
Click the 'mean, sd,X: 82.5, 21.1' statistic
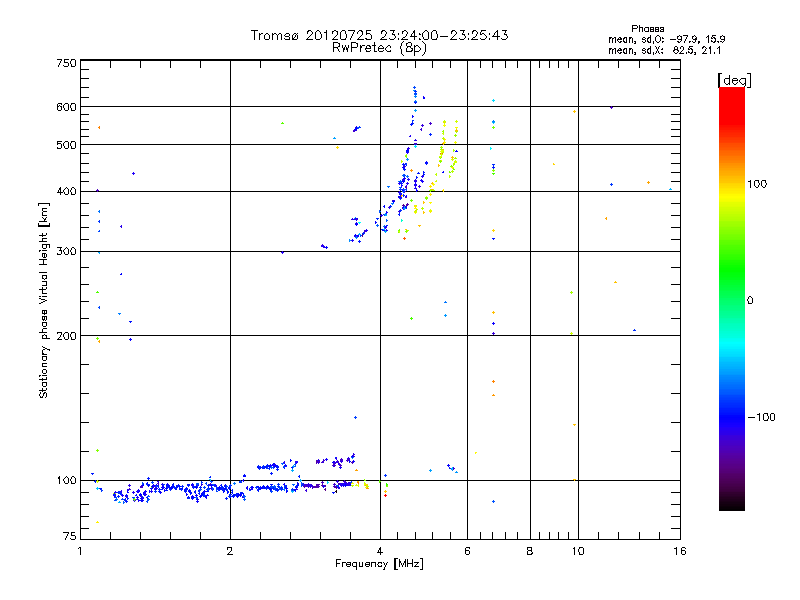(x=664, y=50)
